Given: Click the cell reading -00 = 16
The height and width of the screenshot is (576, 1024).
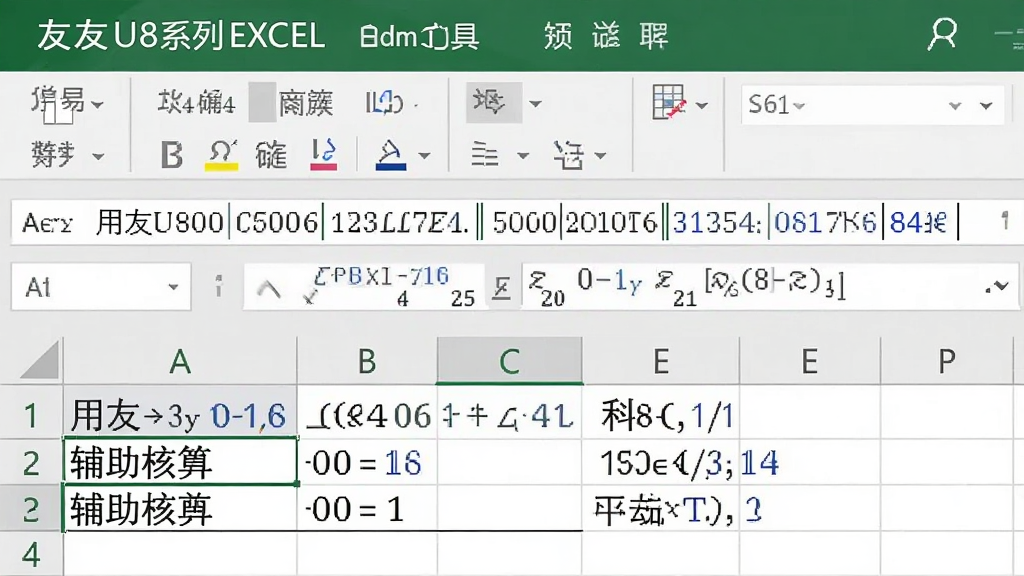Looking at the screenshot, I should pos(367,462).
